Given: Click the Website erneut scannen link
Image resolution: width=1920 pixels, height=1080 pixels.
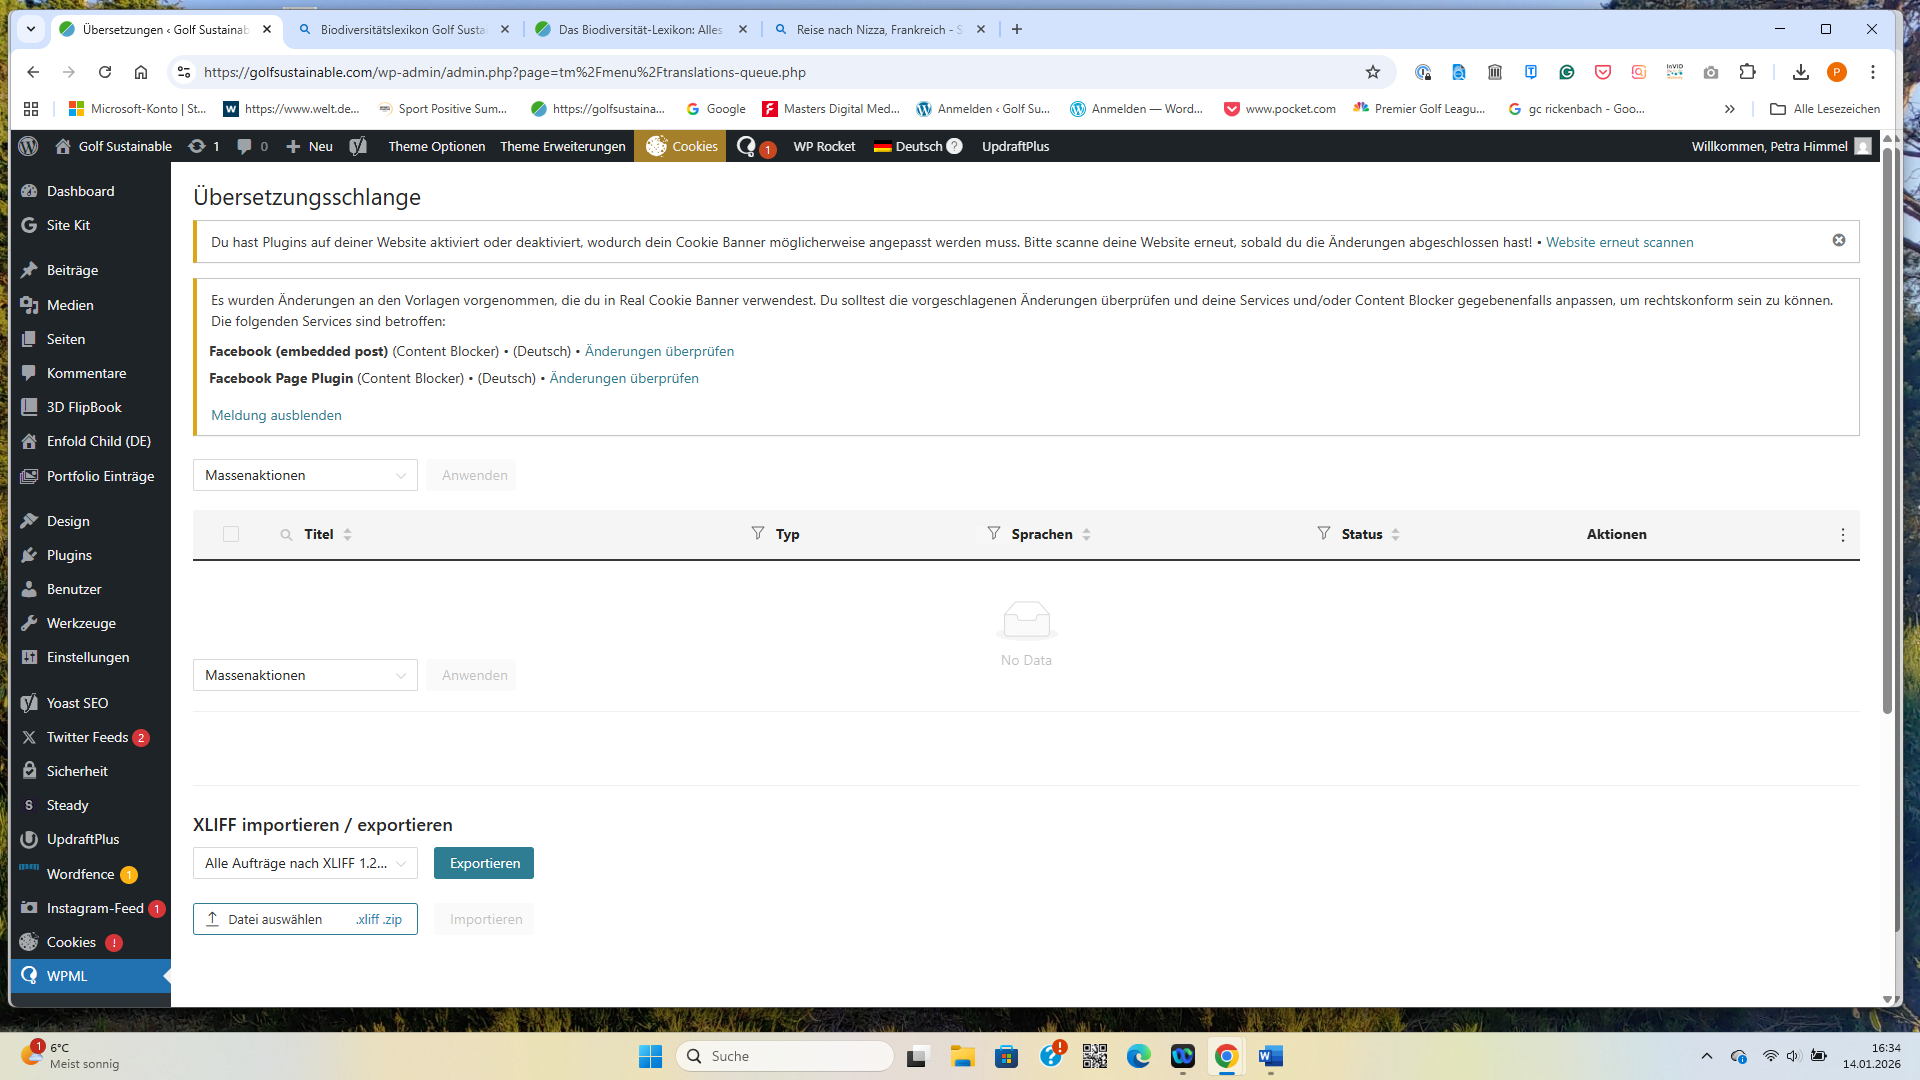Looking at the screenshot, I should [x=1619, y=242].
